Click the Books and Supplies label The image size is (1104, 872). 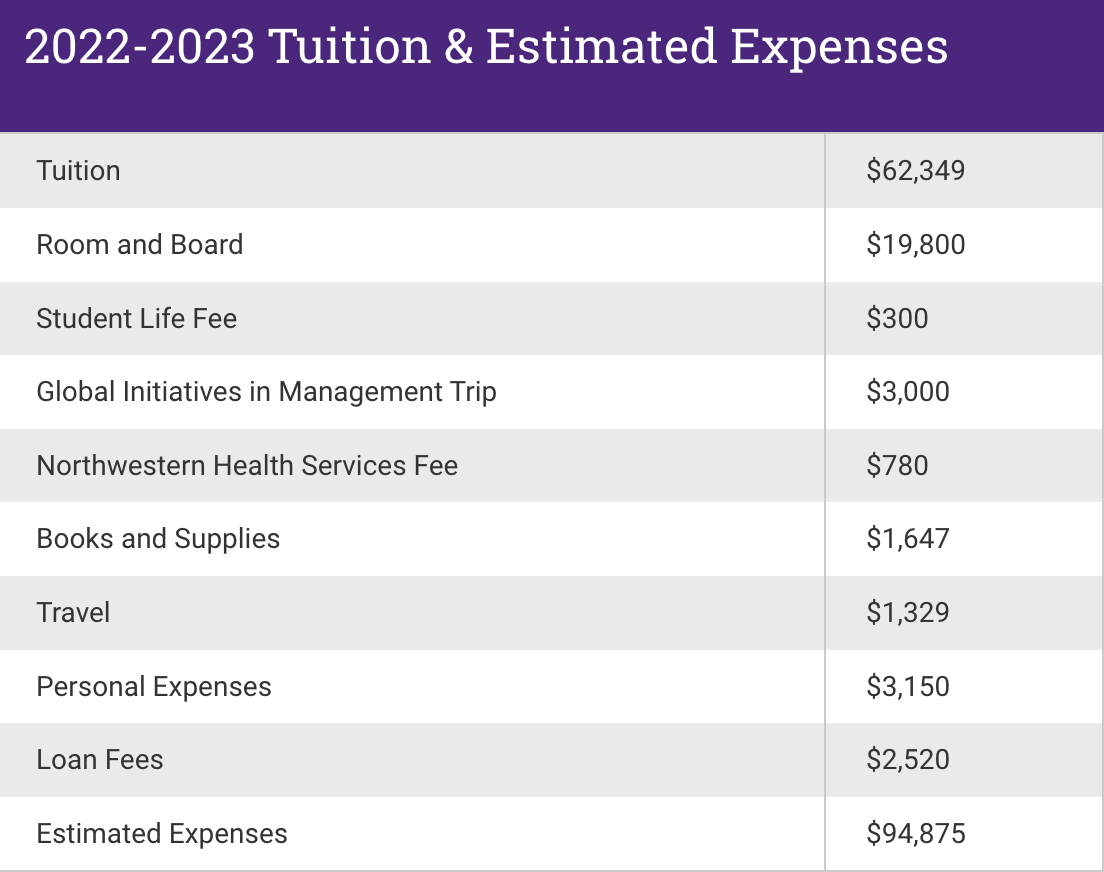(158, 539)
